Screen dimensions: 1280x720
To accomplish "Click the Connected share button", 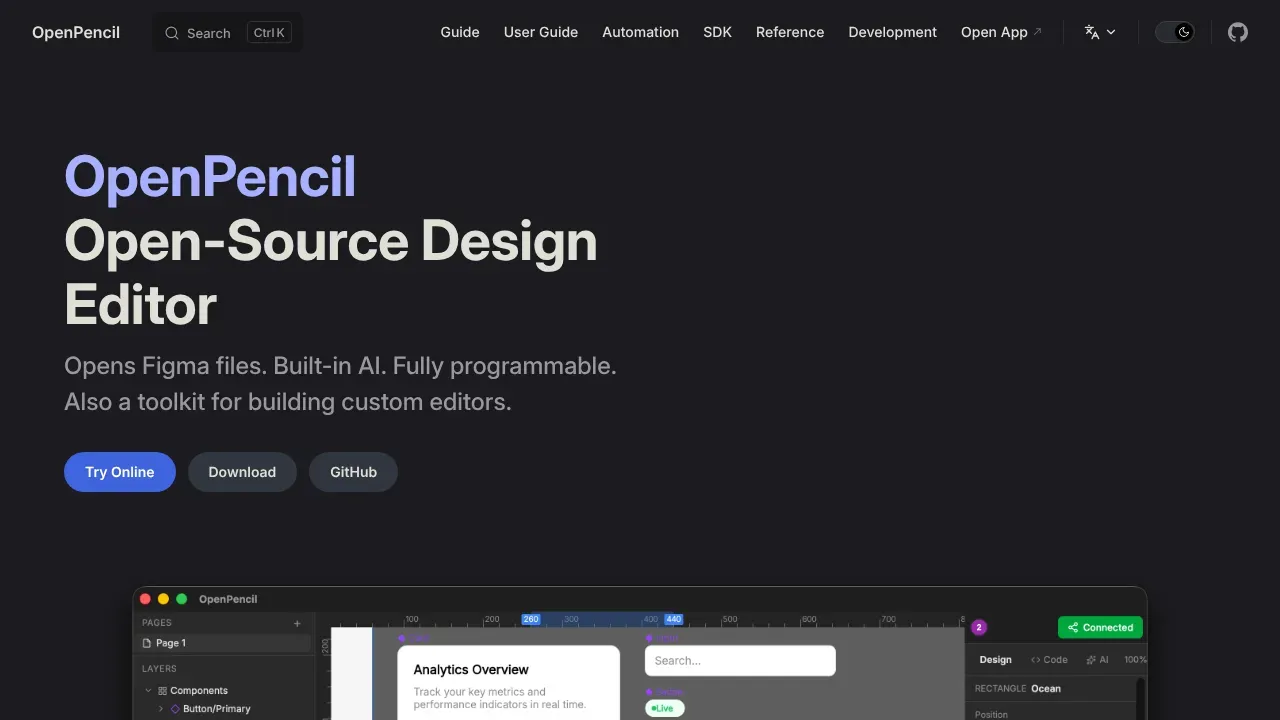I will (1100, 627).
